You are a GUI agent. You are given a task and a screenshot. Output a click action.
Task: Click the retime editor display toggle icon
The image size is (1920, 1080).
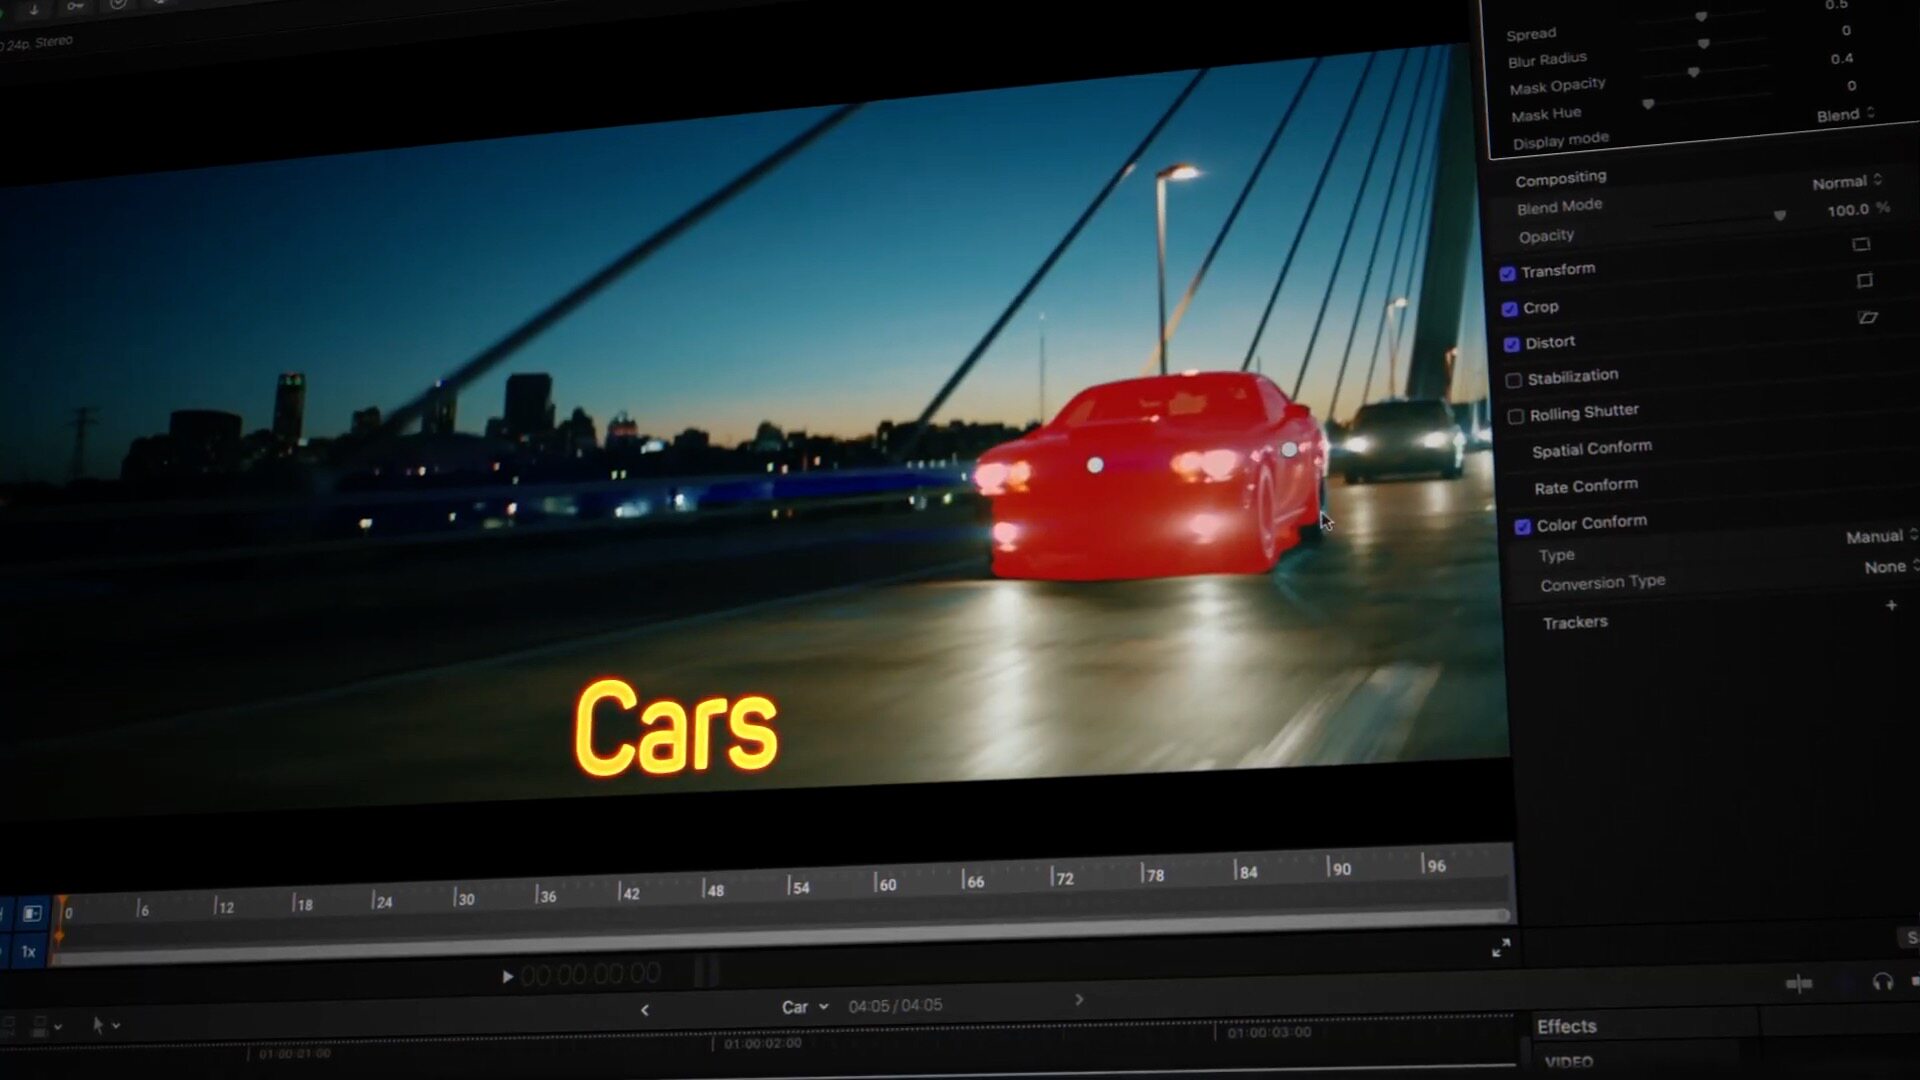[x=32, y=913]
